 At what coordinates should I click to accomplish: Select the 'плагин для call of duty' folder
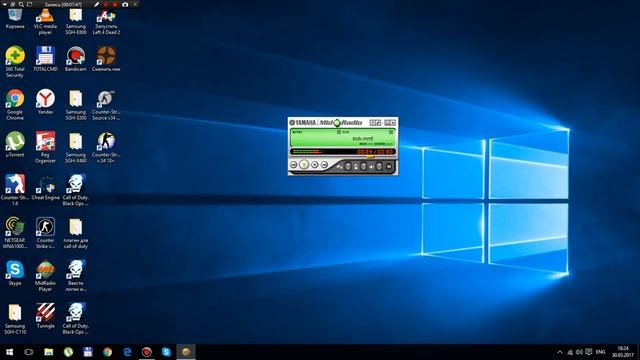coord(76,233)
